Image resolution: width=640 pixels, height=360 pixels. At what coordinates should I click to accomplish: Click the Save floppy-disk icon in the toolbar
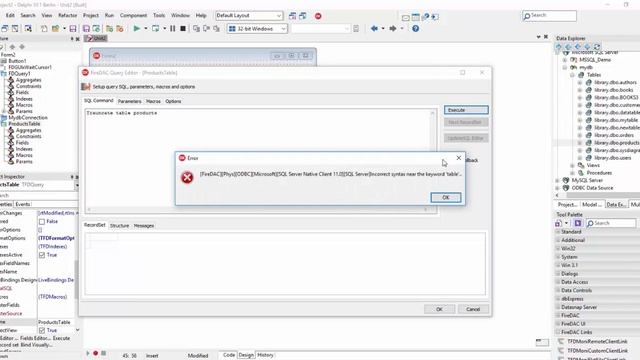point(73,29)
